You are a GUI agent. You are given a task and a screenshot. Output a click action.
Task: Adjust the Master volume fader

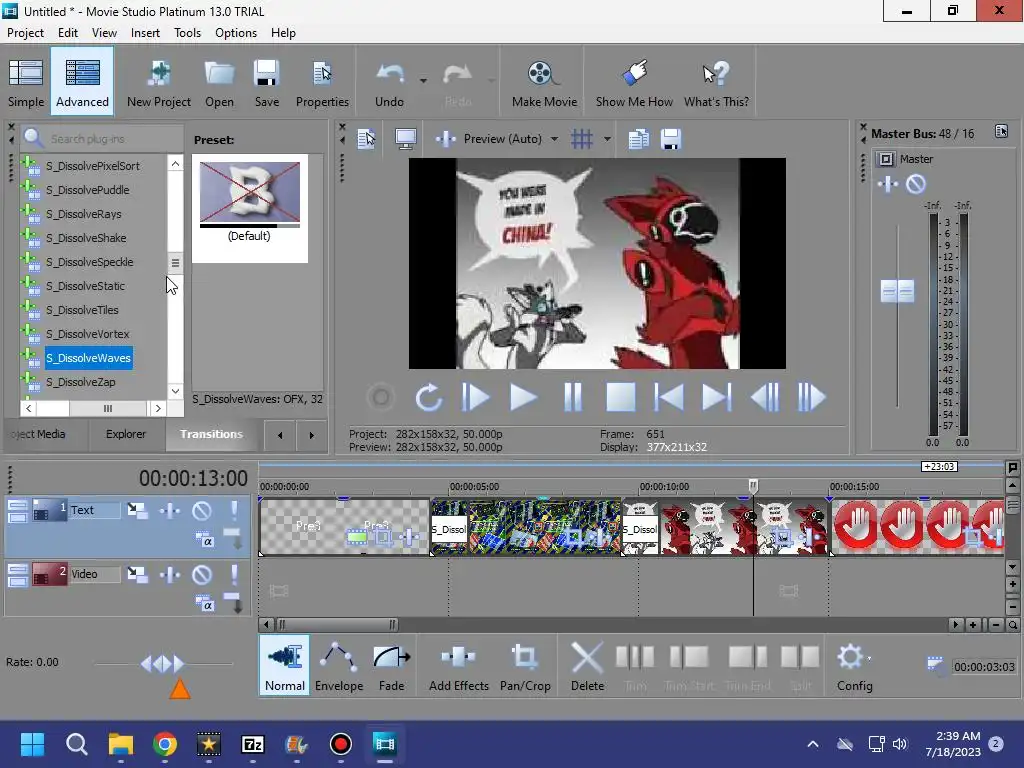click(897, 291)
